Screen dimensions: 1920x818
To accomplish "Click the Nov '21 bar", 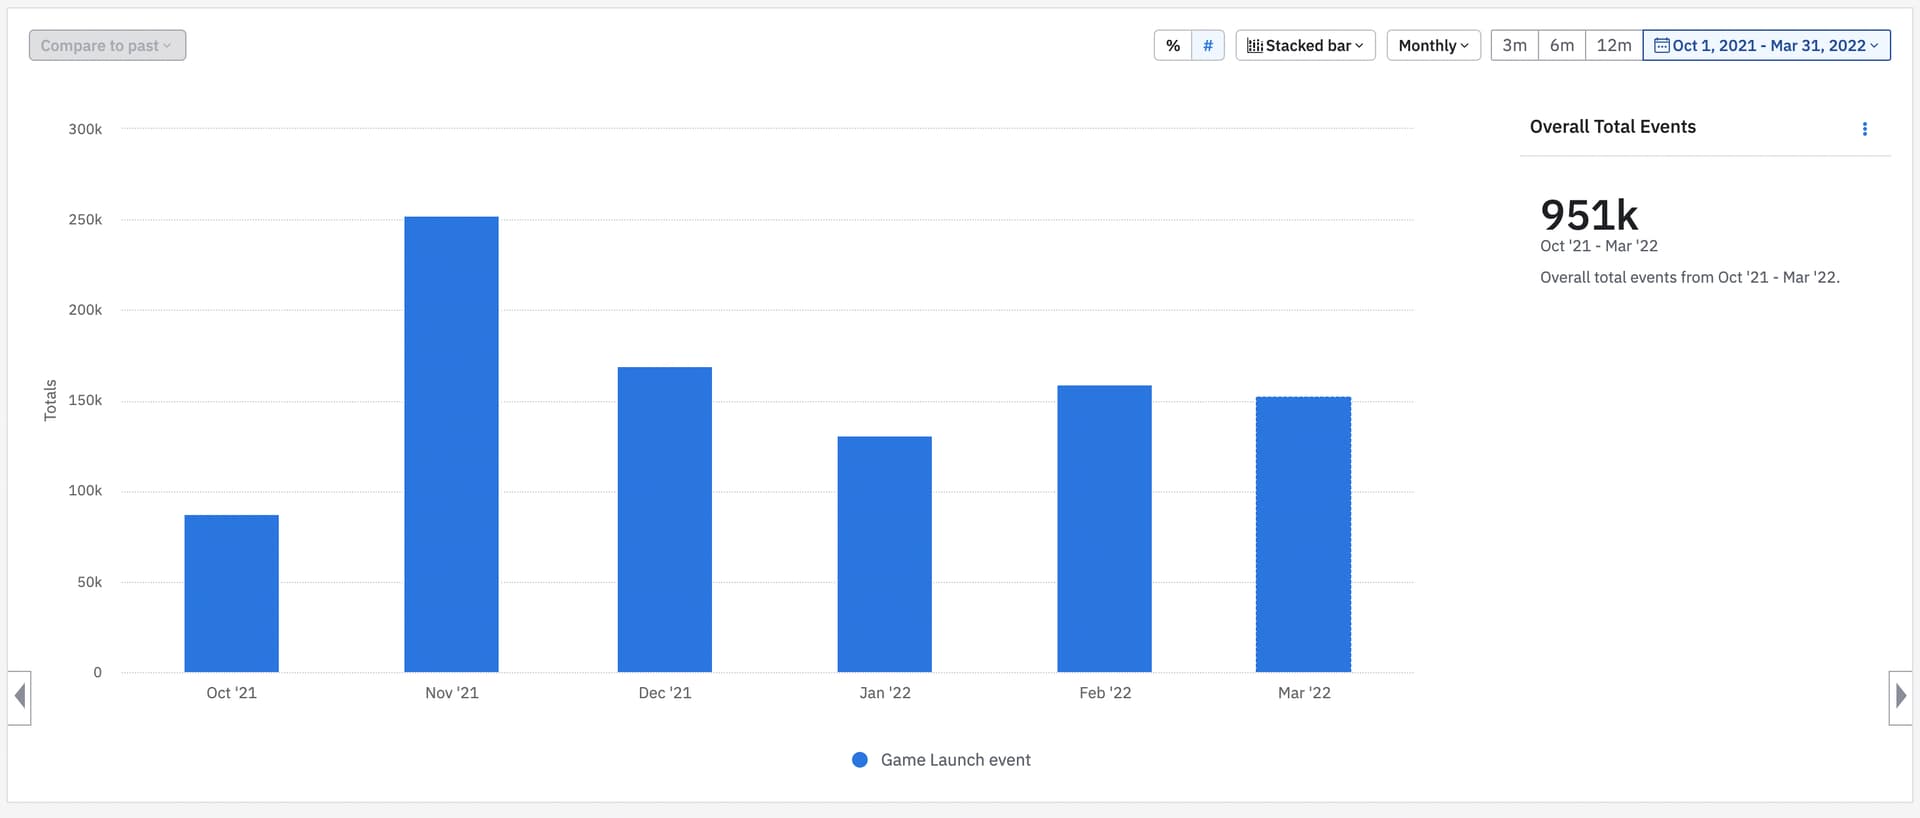I will [x=451, y=444].
